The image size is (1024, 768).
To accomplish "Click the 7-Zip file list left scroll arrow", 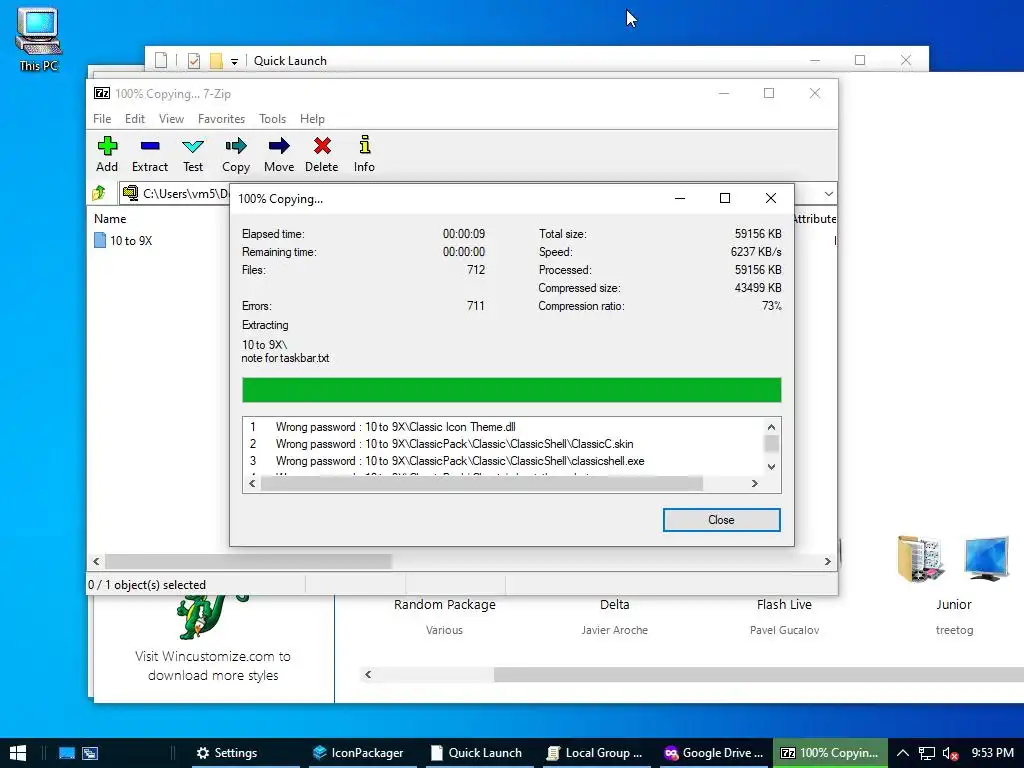I will click(96, 561).
